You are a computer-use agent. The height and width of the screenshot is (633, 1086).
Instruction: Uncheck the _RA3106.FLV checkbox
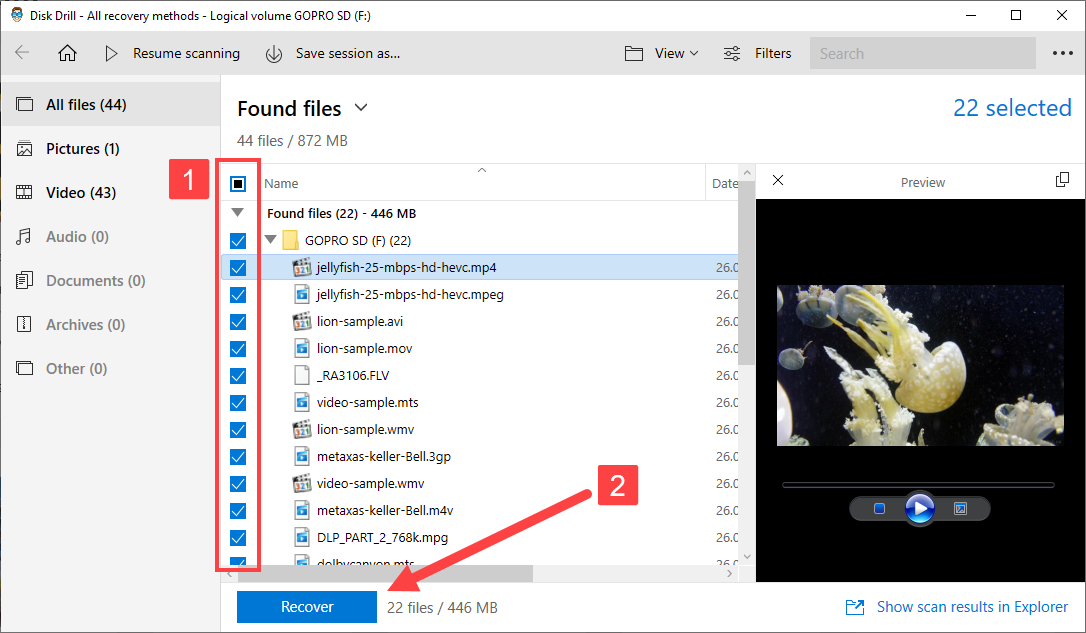click(x=238, y=375)
